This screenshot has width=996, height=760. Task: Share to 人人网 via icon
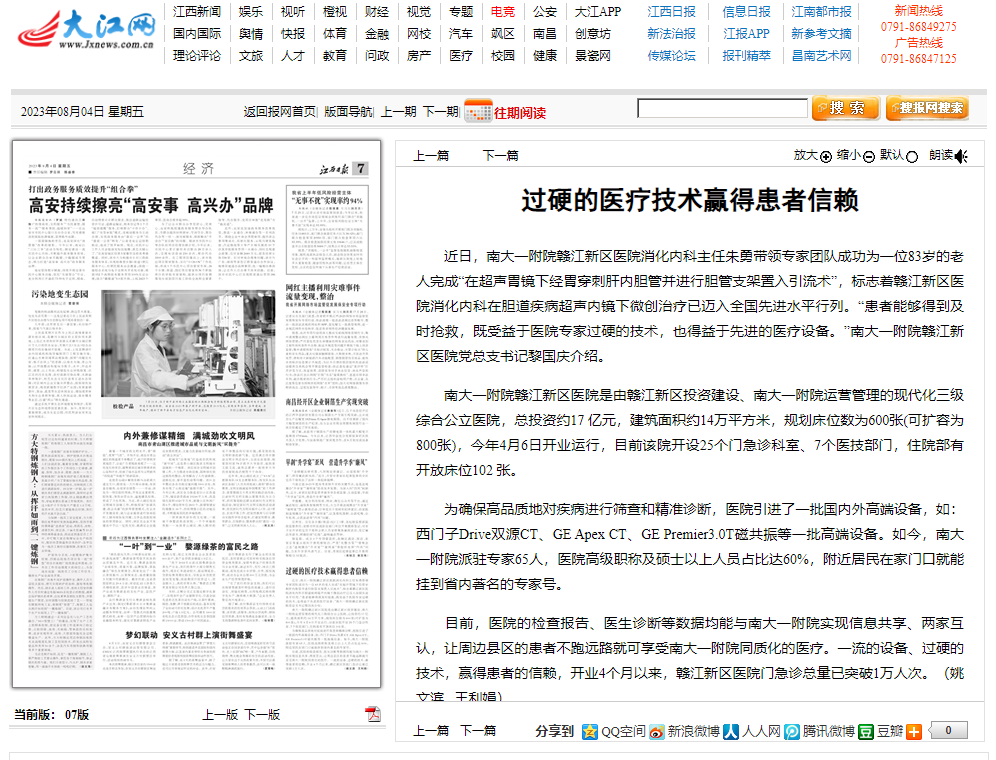coord(732,731)
